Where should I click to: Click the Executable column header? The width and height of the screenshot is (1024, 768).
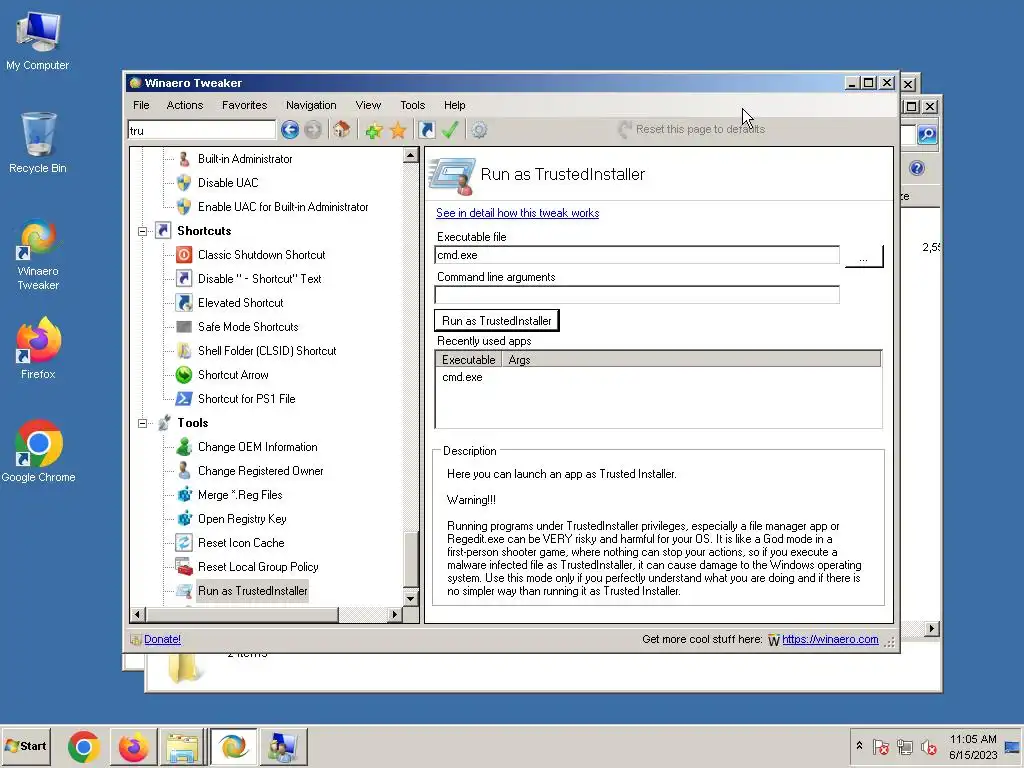pos(468,360)
